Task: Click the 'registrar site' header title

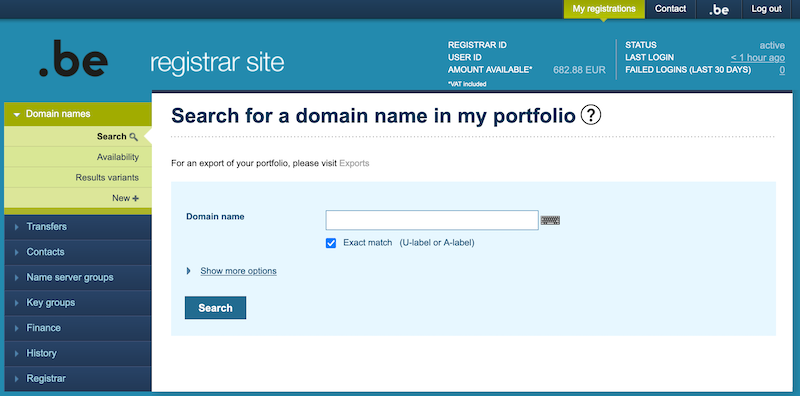Action: coord(217,62)
